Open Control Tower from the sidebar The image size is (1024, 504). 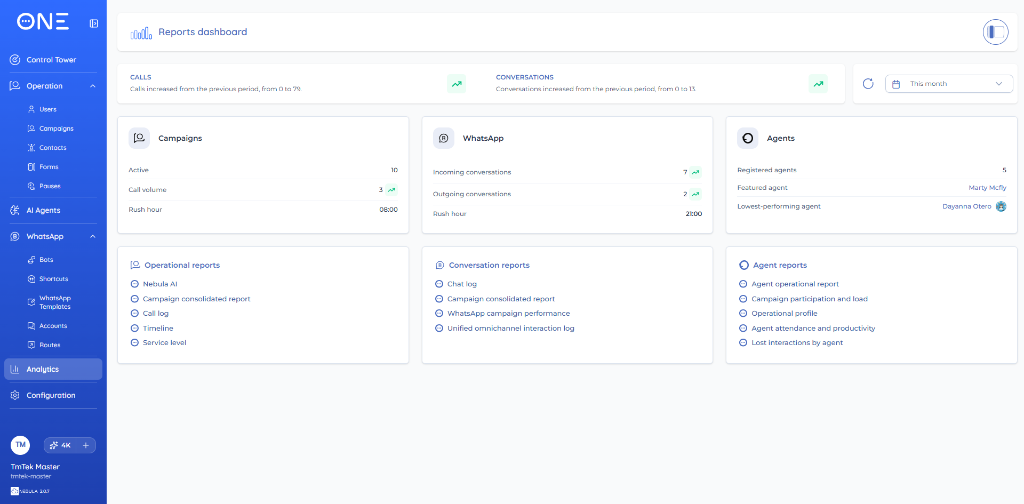(51, 60)
